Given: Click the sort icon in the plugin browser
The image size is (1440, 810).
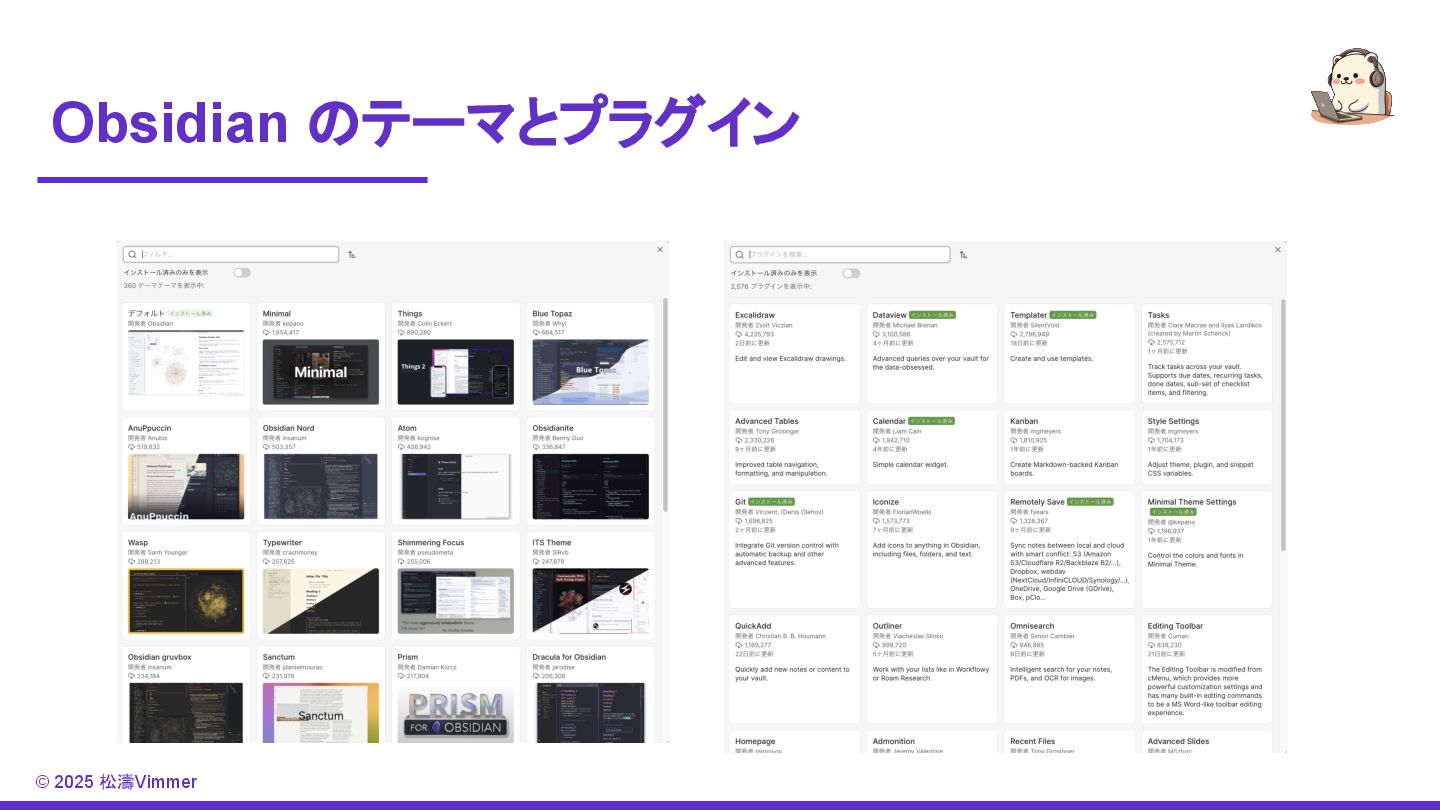Looking at the screenshot, I should click(x=963, y=255).
